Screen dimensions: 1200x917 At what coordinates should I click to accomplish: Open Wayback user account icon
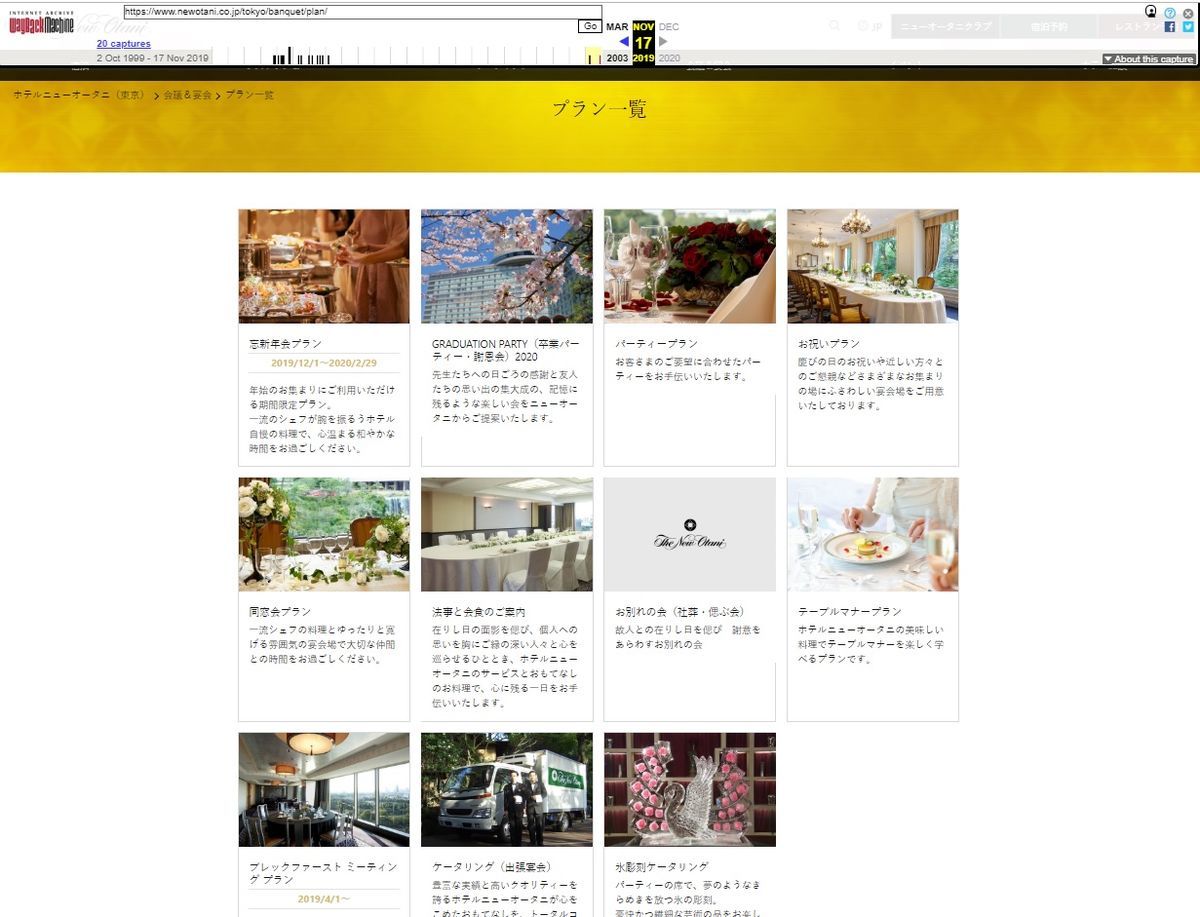pyautogui.click(x=1151, y=11)
